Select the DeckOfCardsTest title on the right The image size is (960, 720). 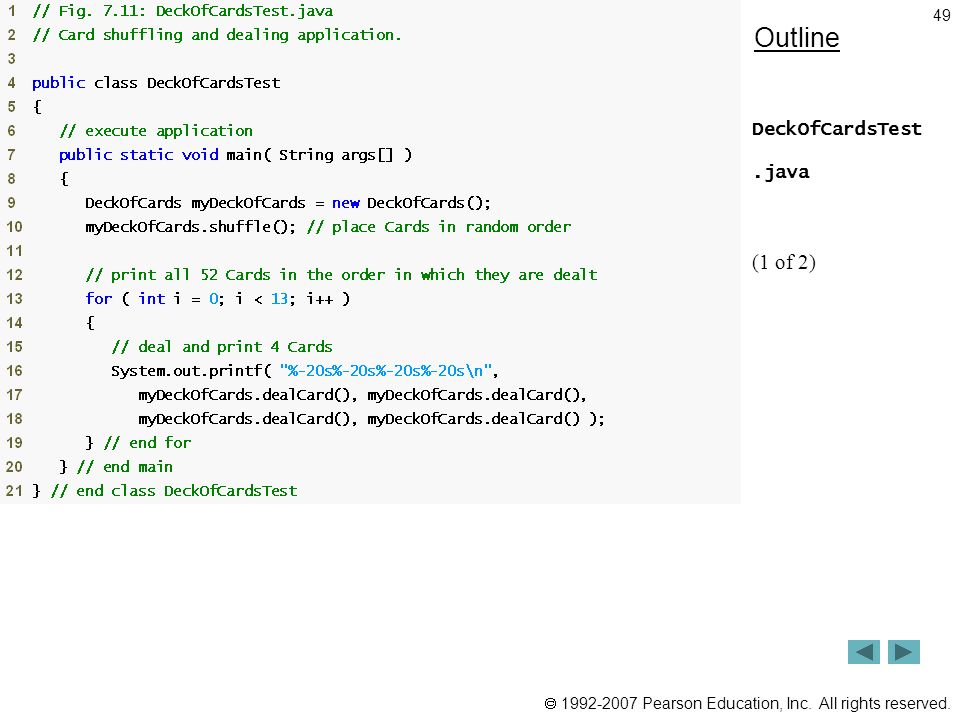click(836, 129)
